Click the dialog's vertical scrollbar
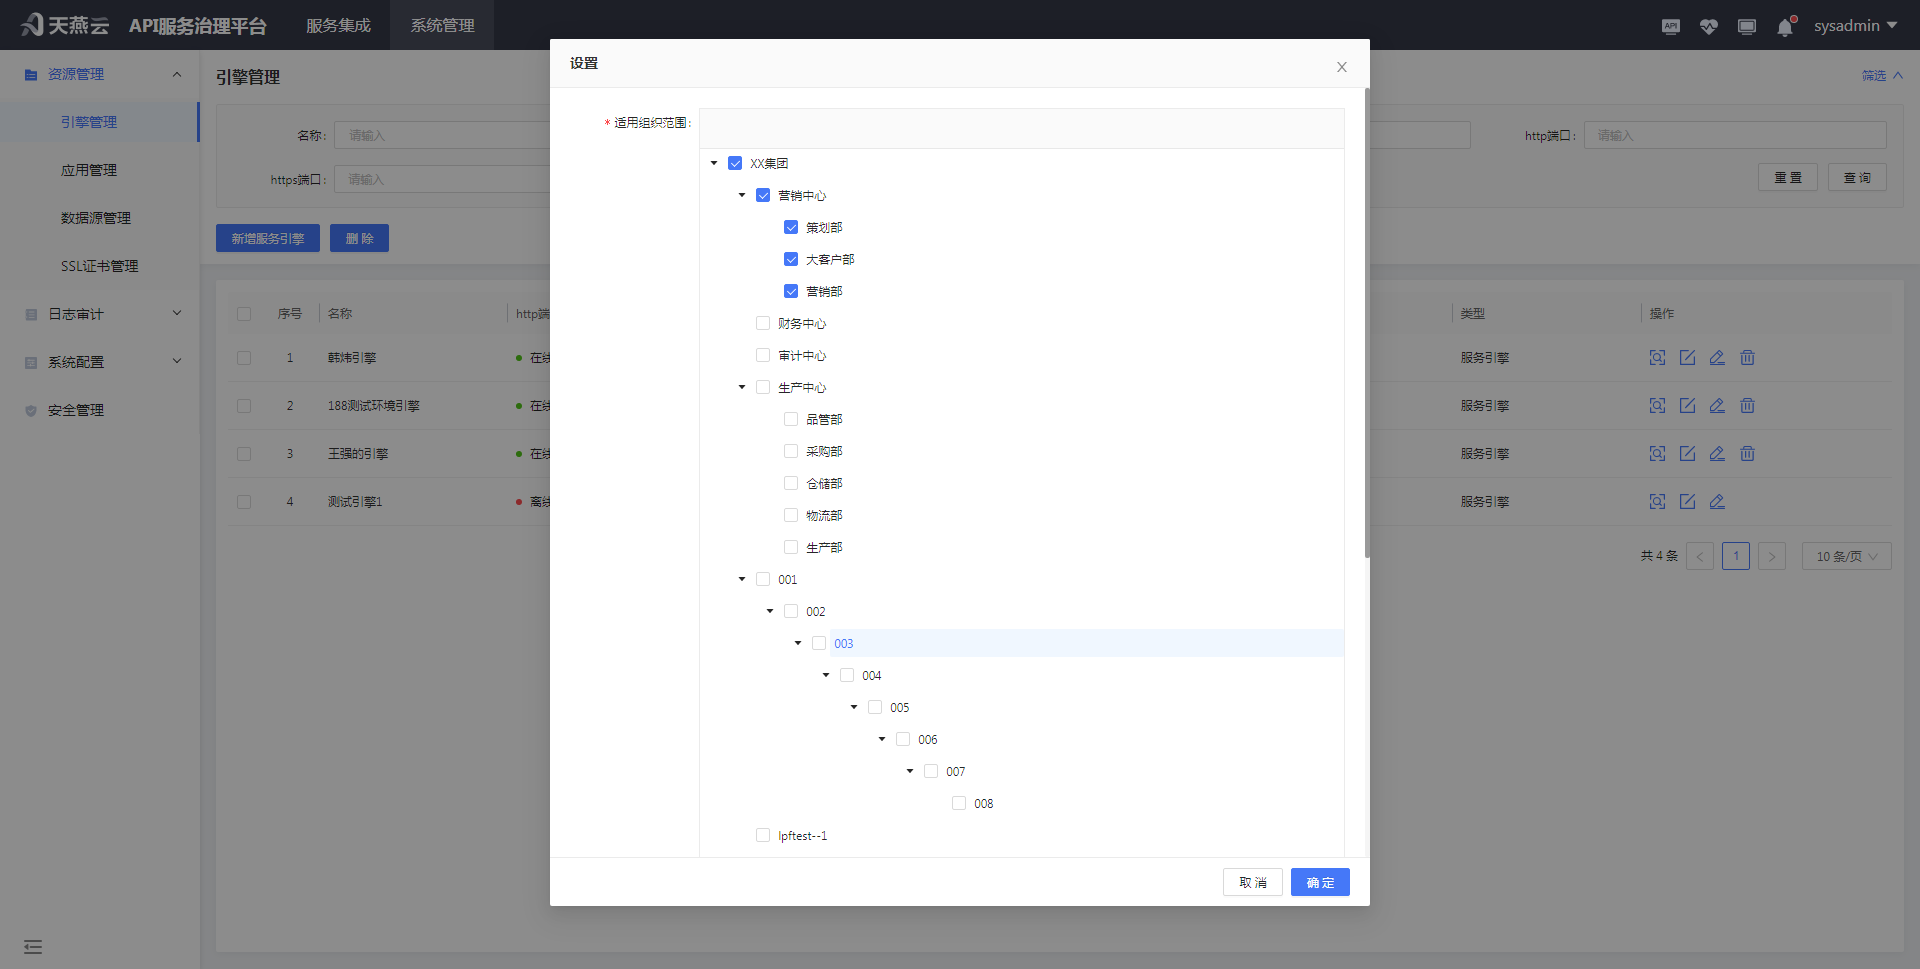The height and width of the screenshot is (969, 1920). 1366,320
